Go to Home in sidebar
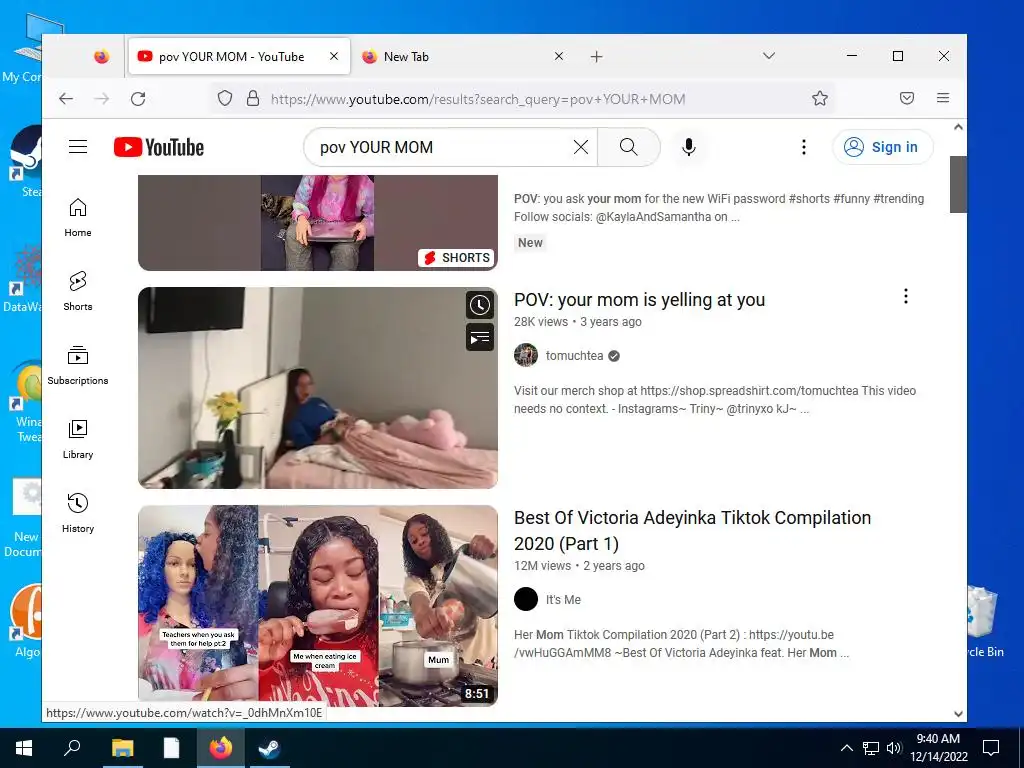Viewport: 1024px width, 768px height. 78,217
